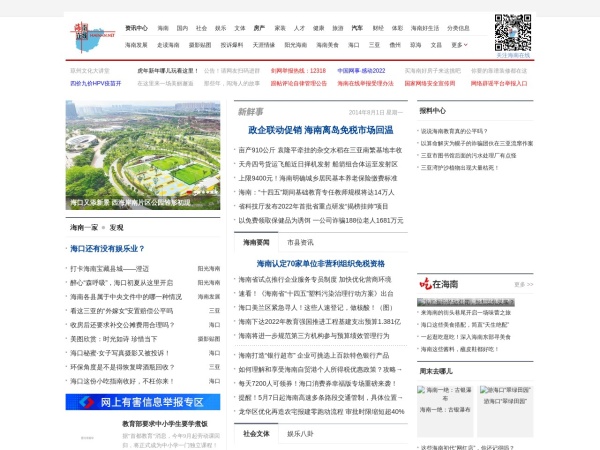The height and width of the screenshot is (450, 600).
Task: Open 分类信息 navigation item
Action: pos(458,28)
